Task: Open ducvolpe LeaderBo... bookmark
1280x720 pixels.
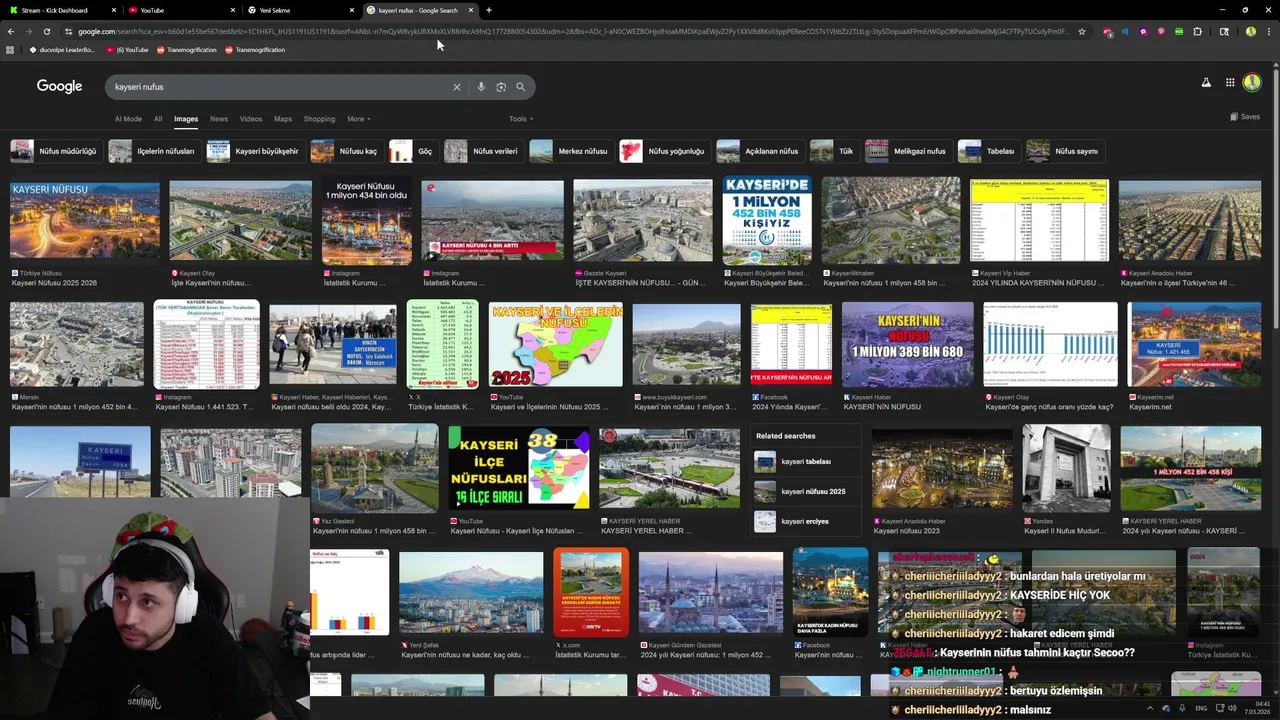Action: click(61, 50)
